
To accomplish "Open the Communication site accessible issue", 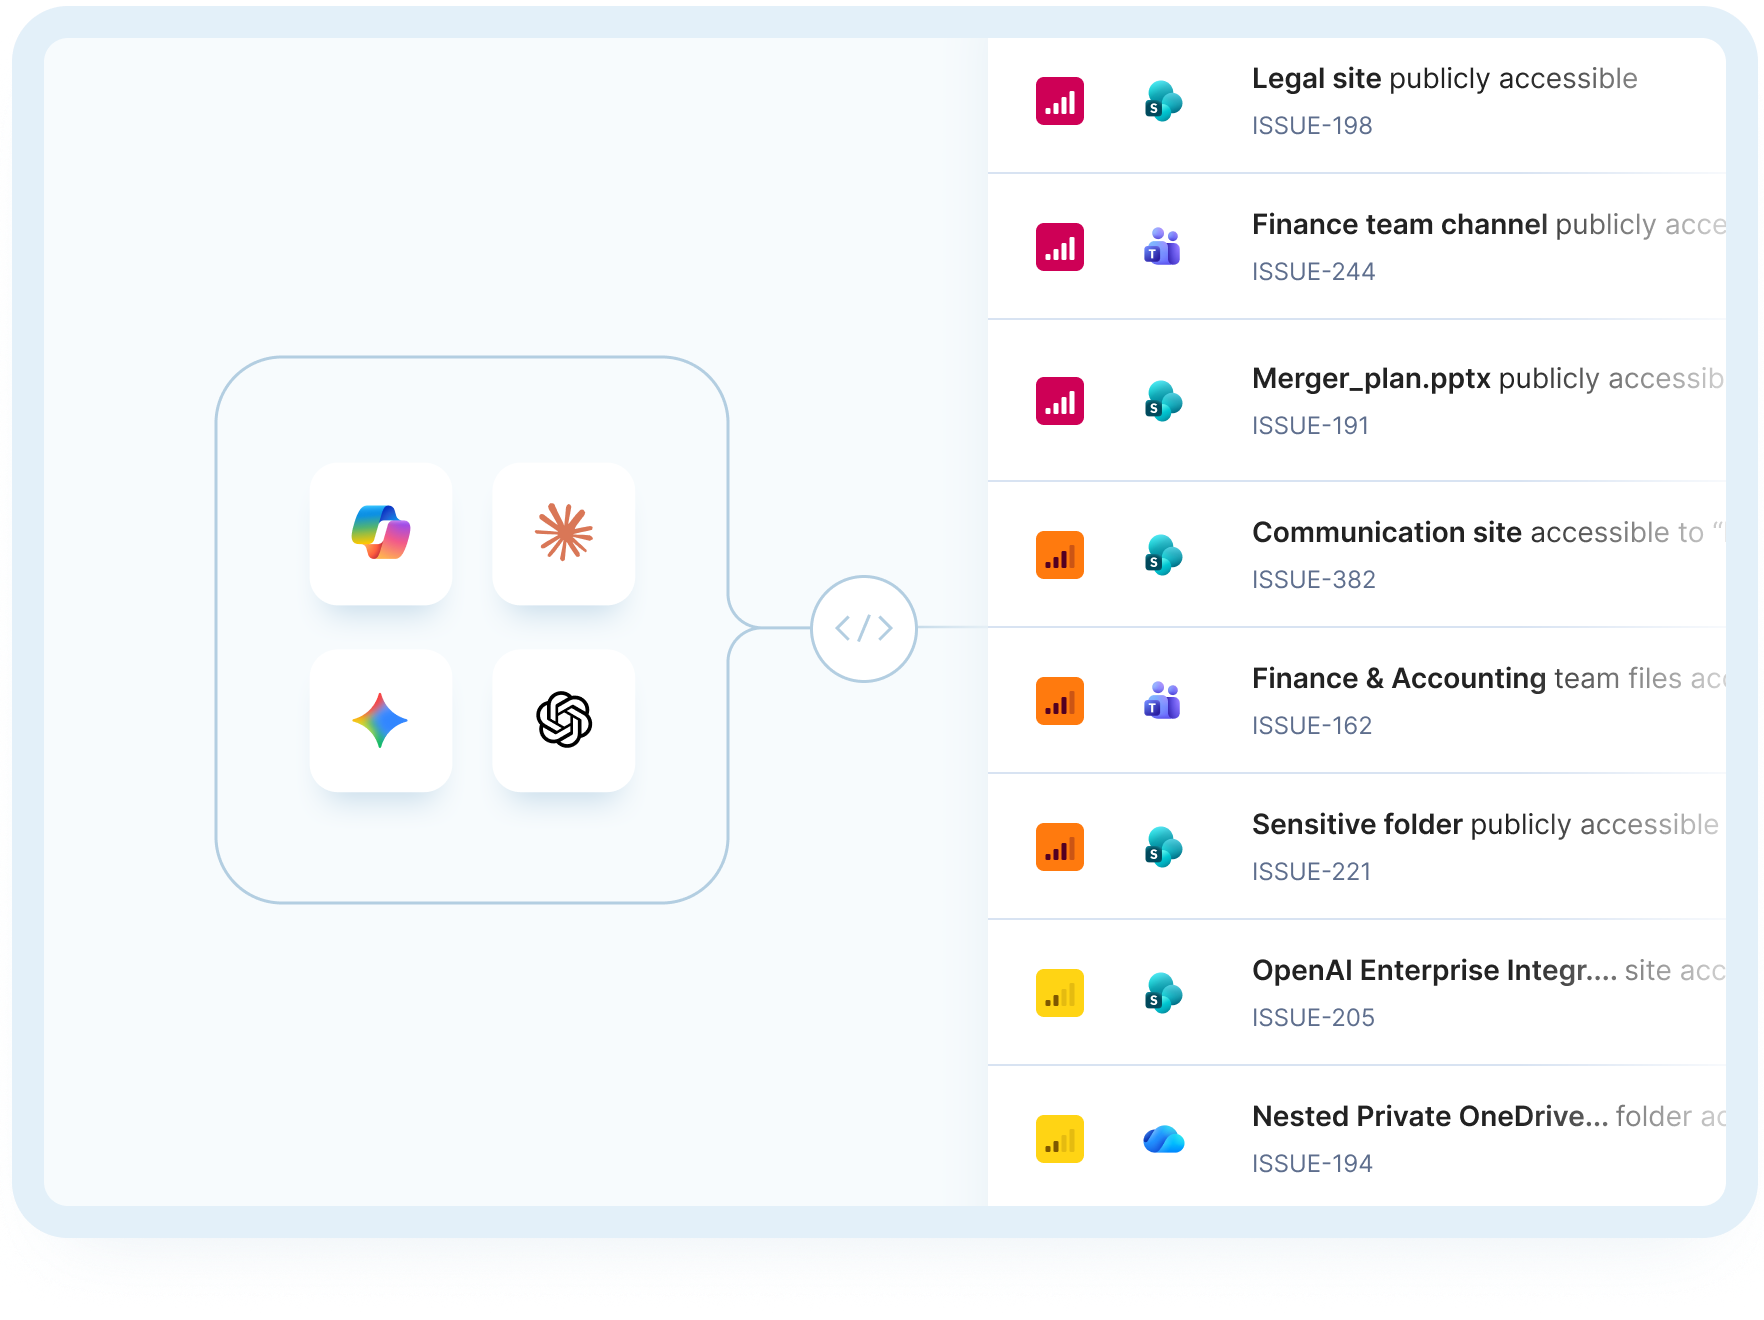I will [x=1489, y=533].
